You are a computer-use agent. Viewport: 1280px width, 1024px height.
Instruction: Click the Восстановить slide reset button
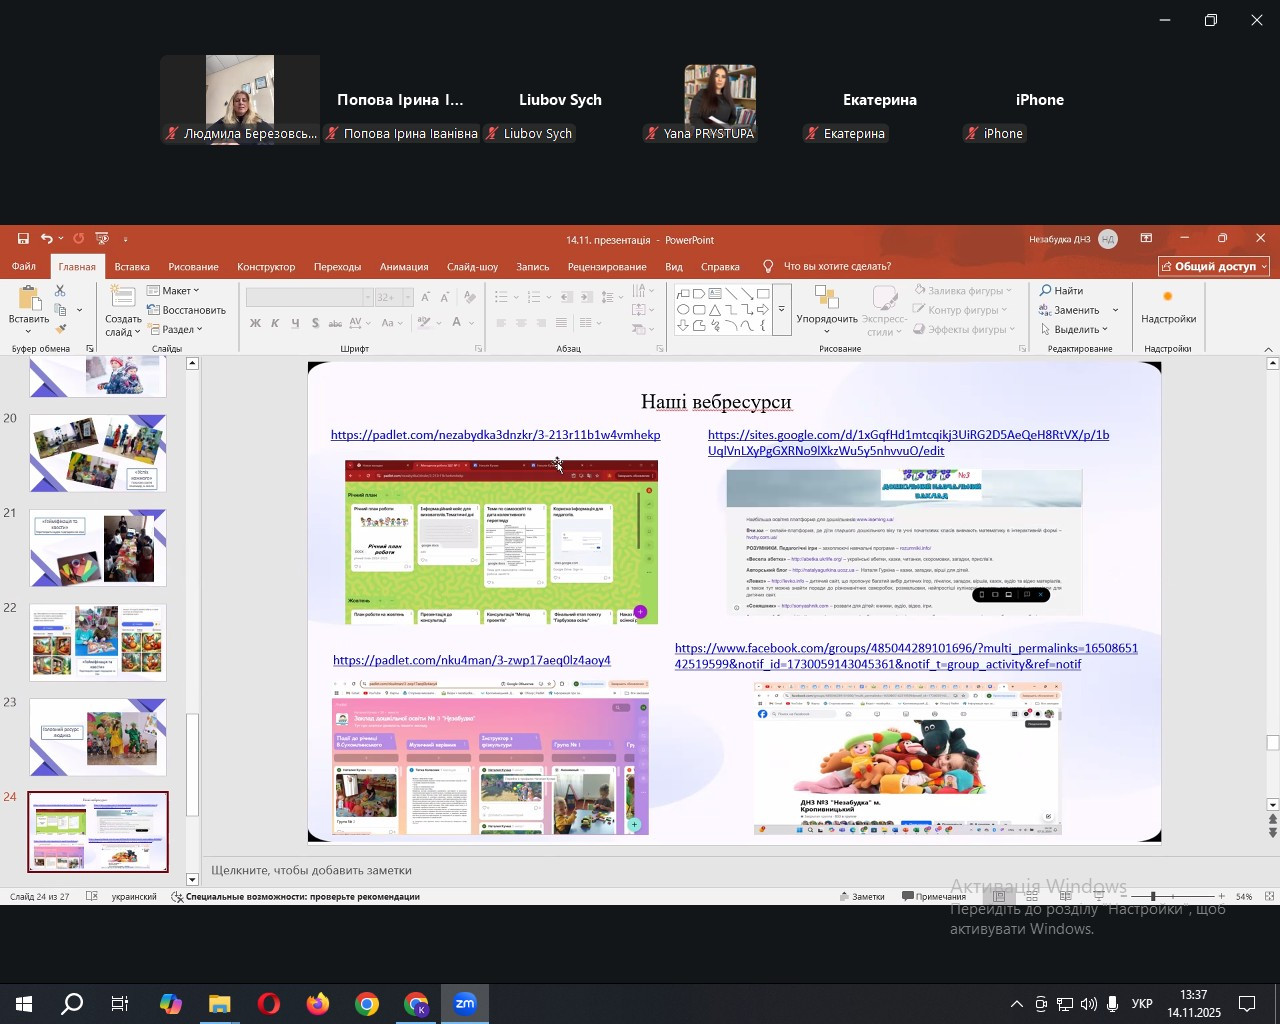point(186,310)
